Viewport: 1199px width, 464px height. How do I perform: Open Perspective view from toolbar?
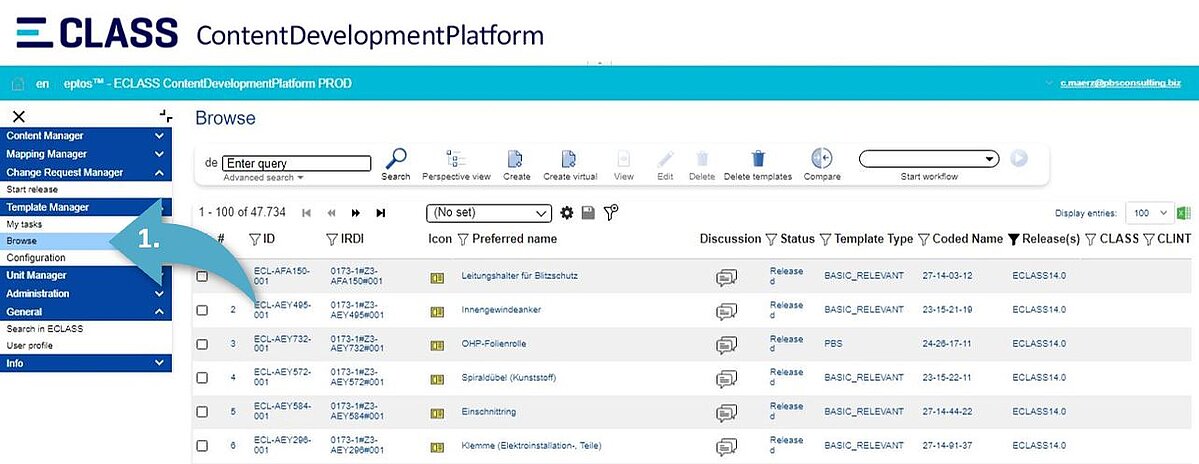click(456, 159)
